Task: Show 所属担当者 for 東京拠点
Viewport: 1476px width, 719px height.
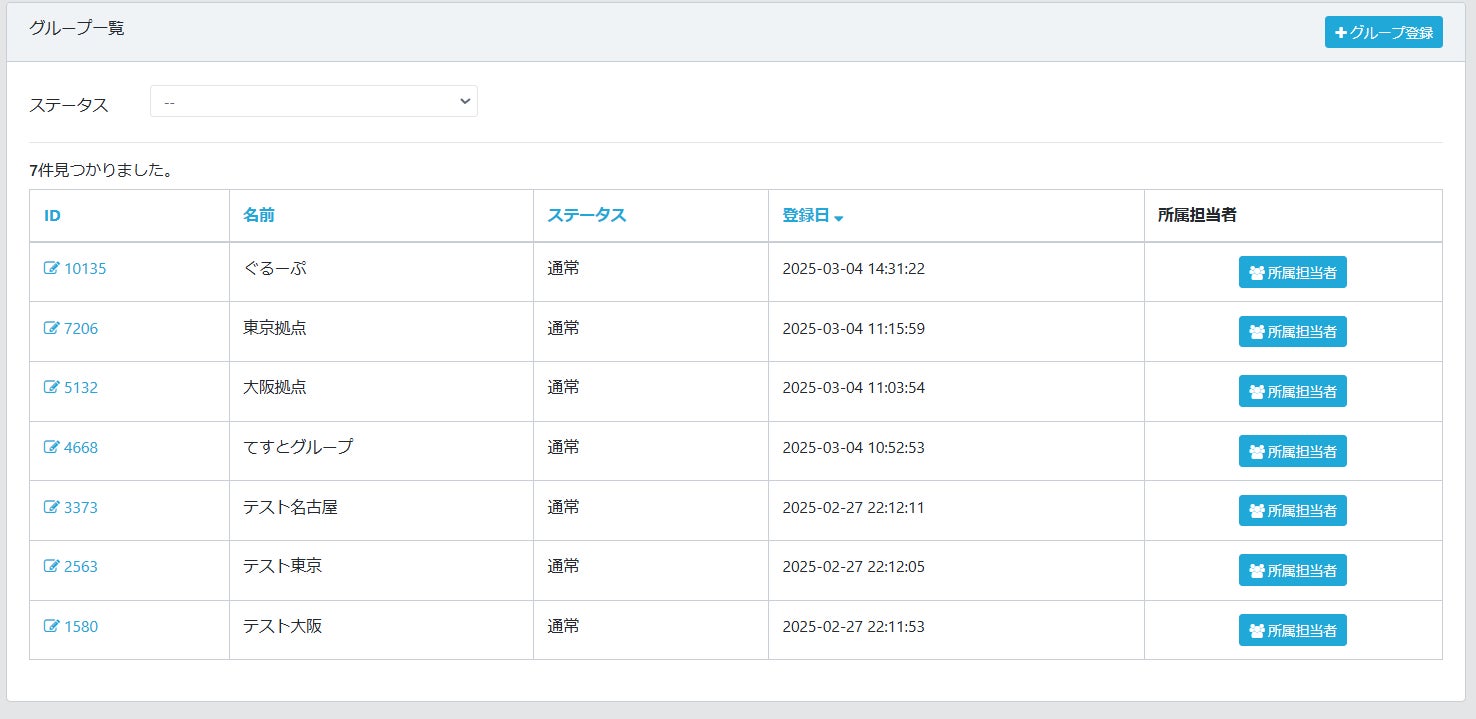Action: click(x=1292, y=332)
